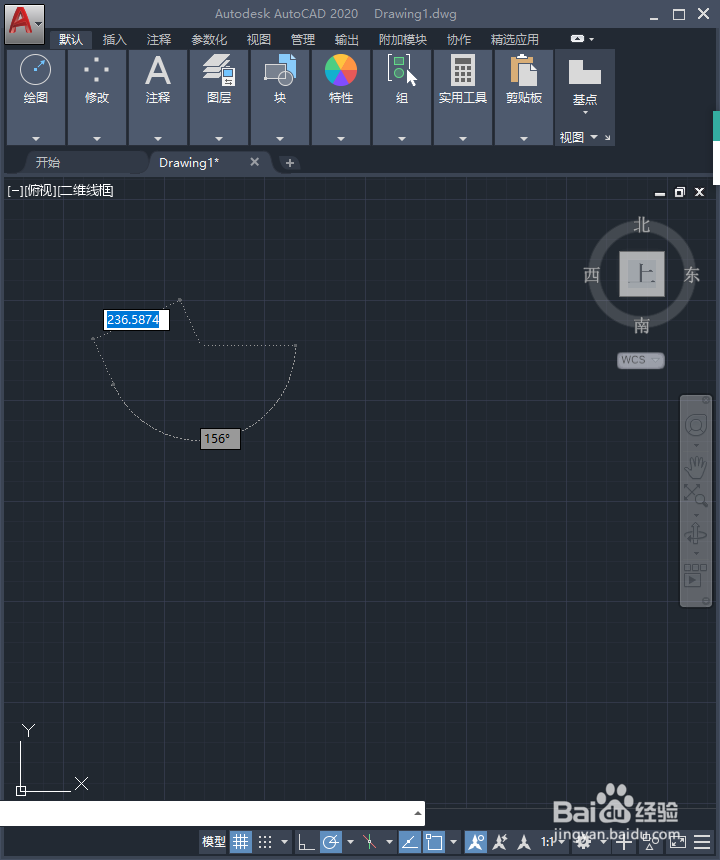
Task: Open the 修改 (Modify) panel icon
Action: pyautogui.click(x=97, y=70)
